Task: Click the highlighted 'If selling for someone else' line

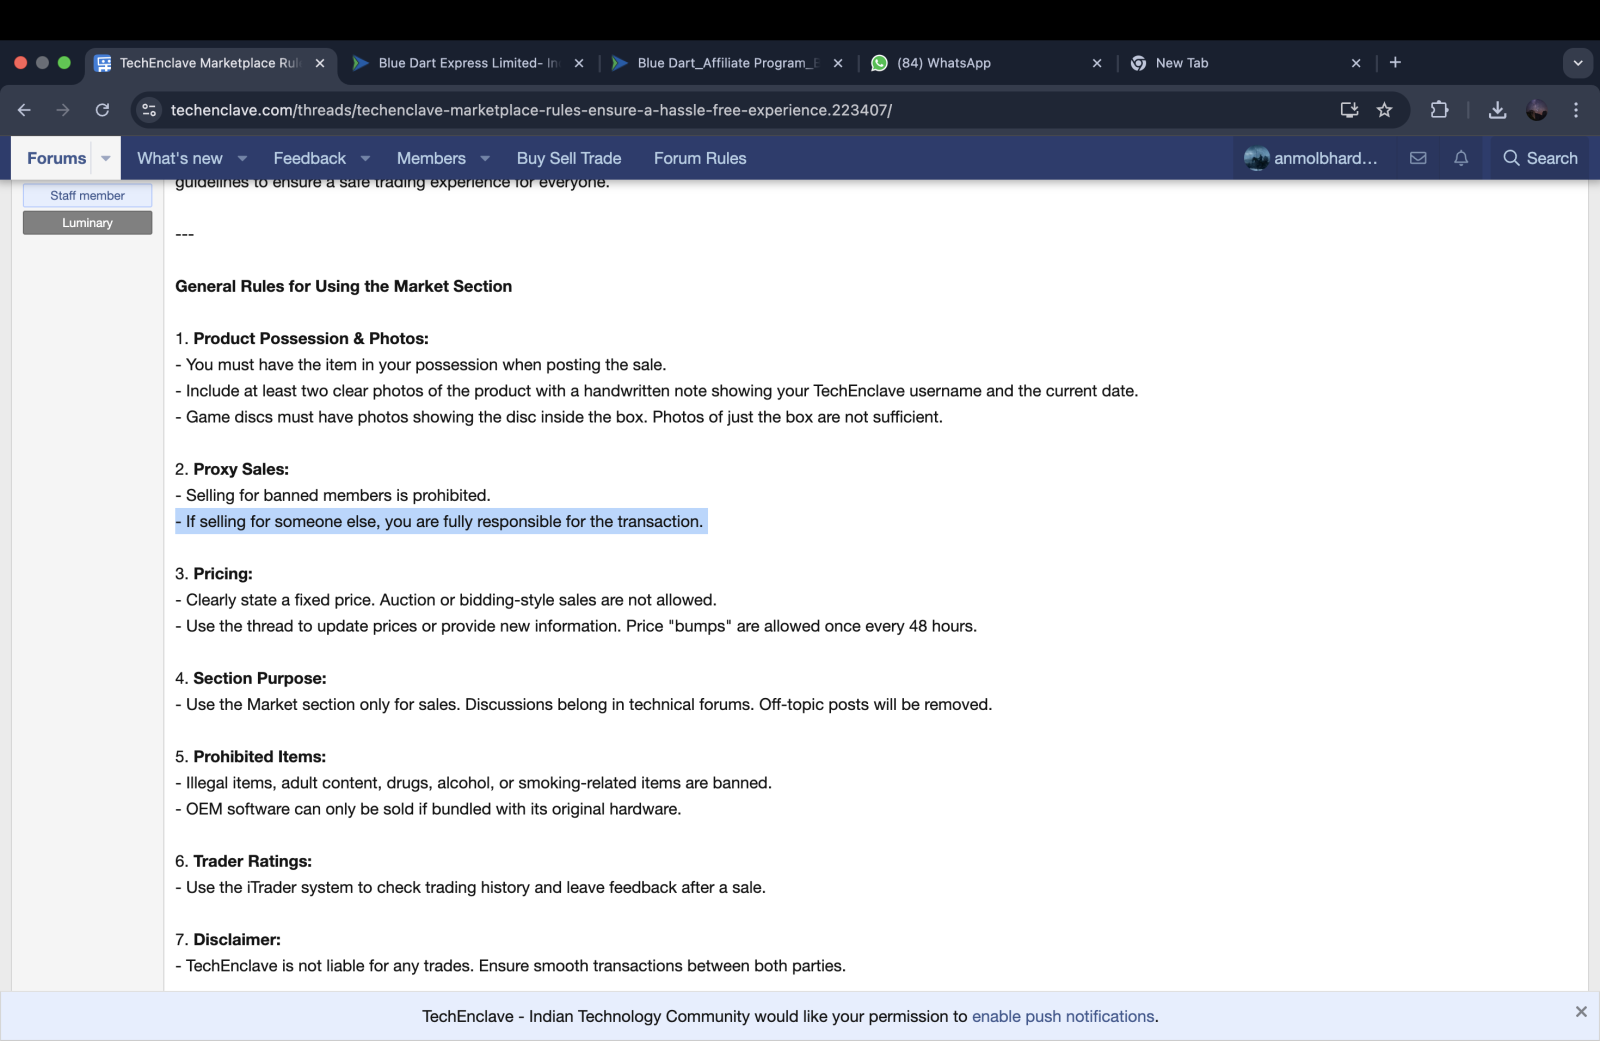Action: pyautogui.click(x=441, y=521)
